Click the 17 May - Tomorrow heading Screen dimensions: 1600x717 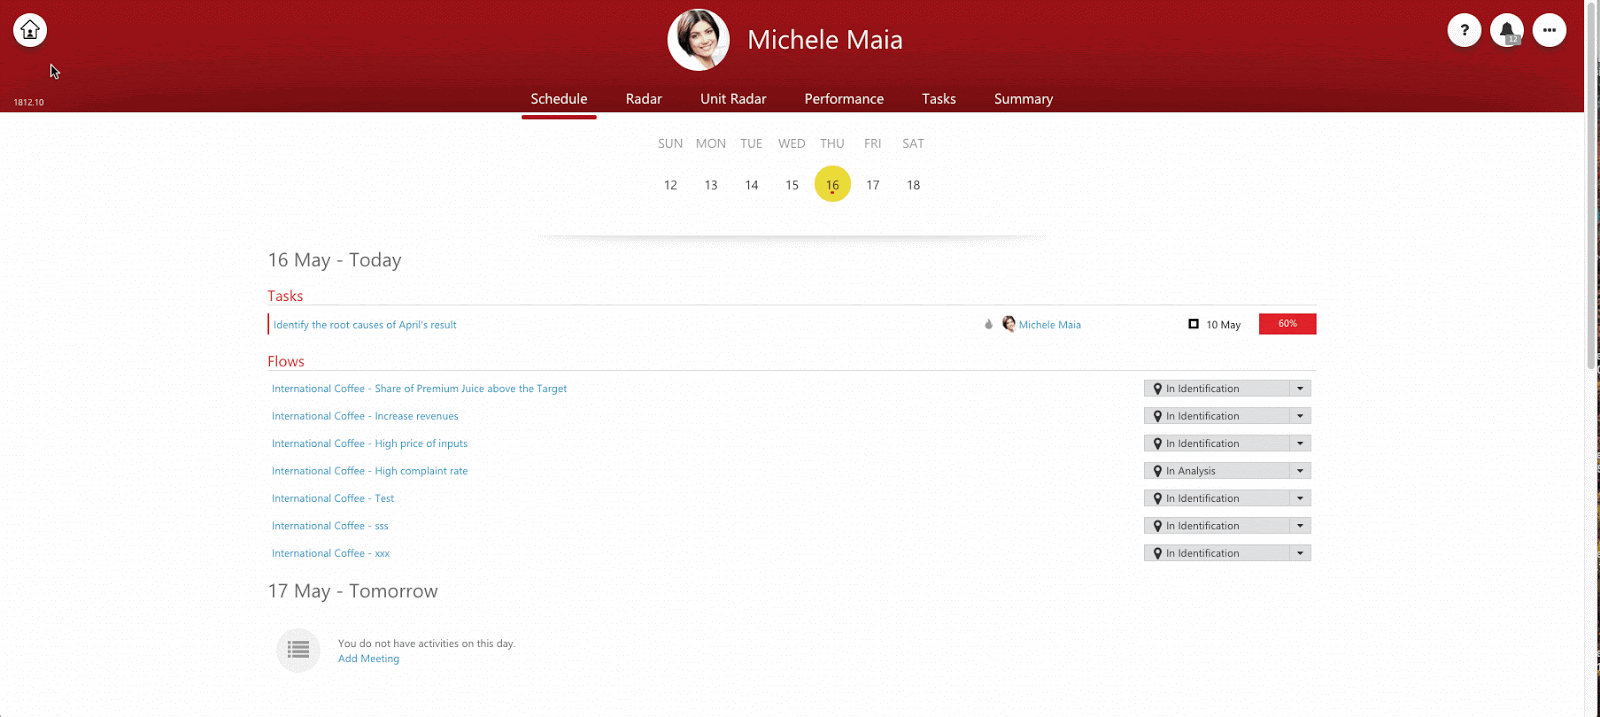coord(352,591)
